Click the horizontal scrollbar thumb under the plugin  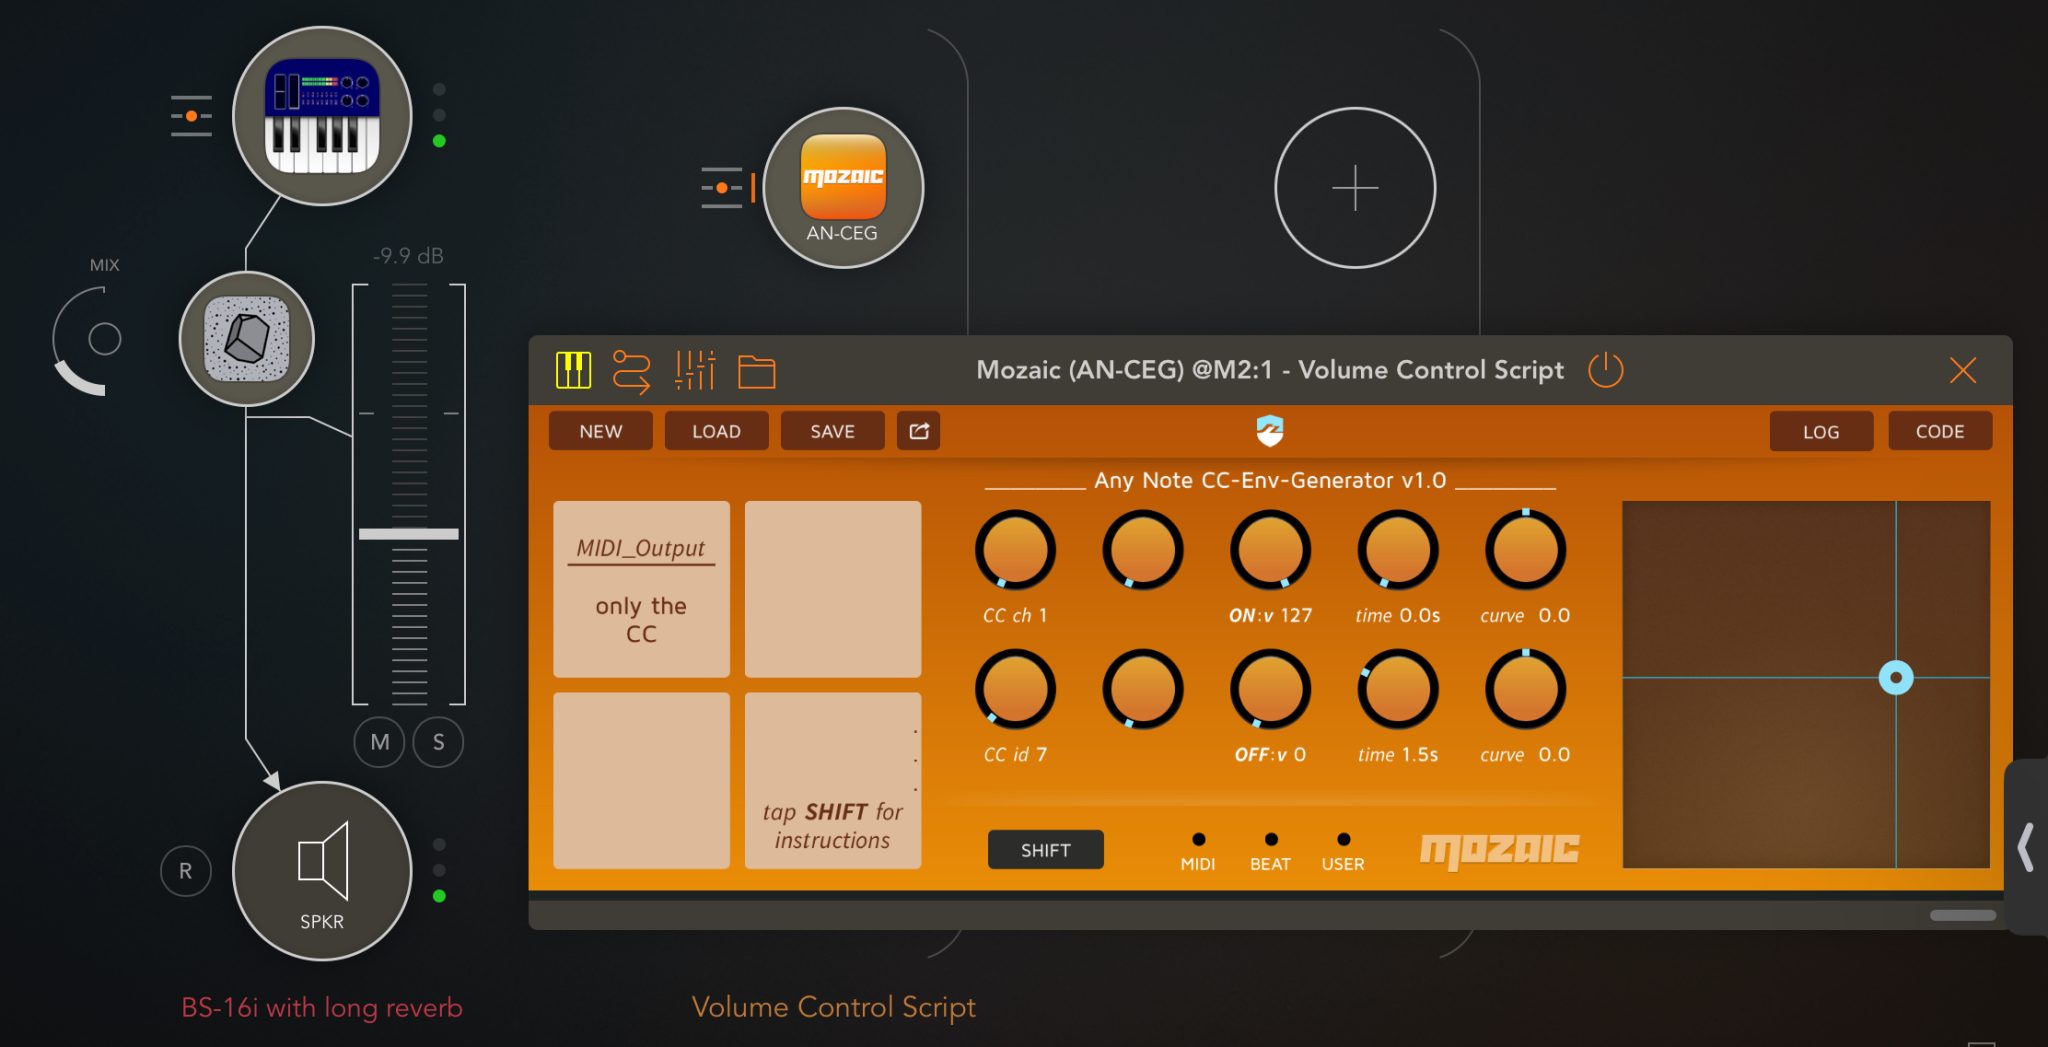pos(1963,915)
